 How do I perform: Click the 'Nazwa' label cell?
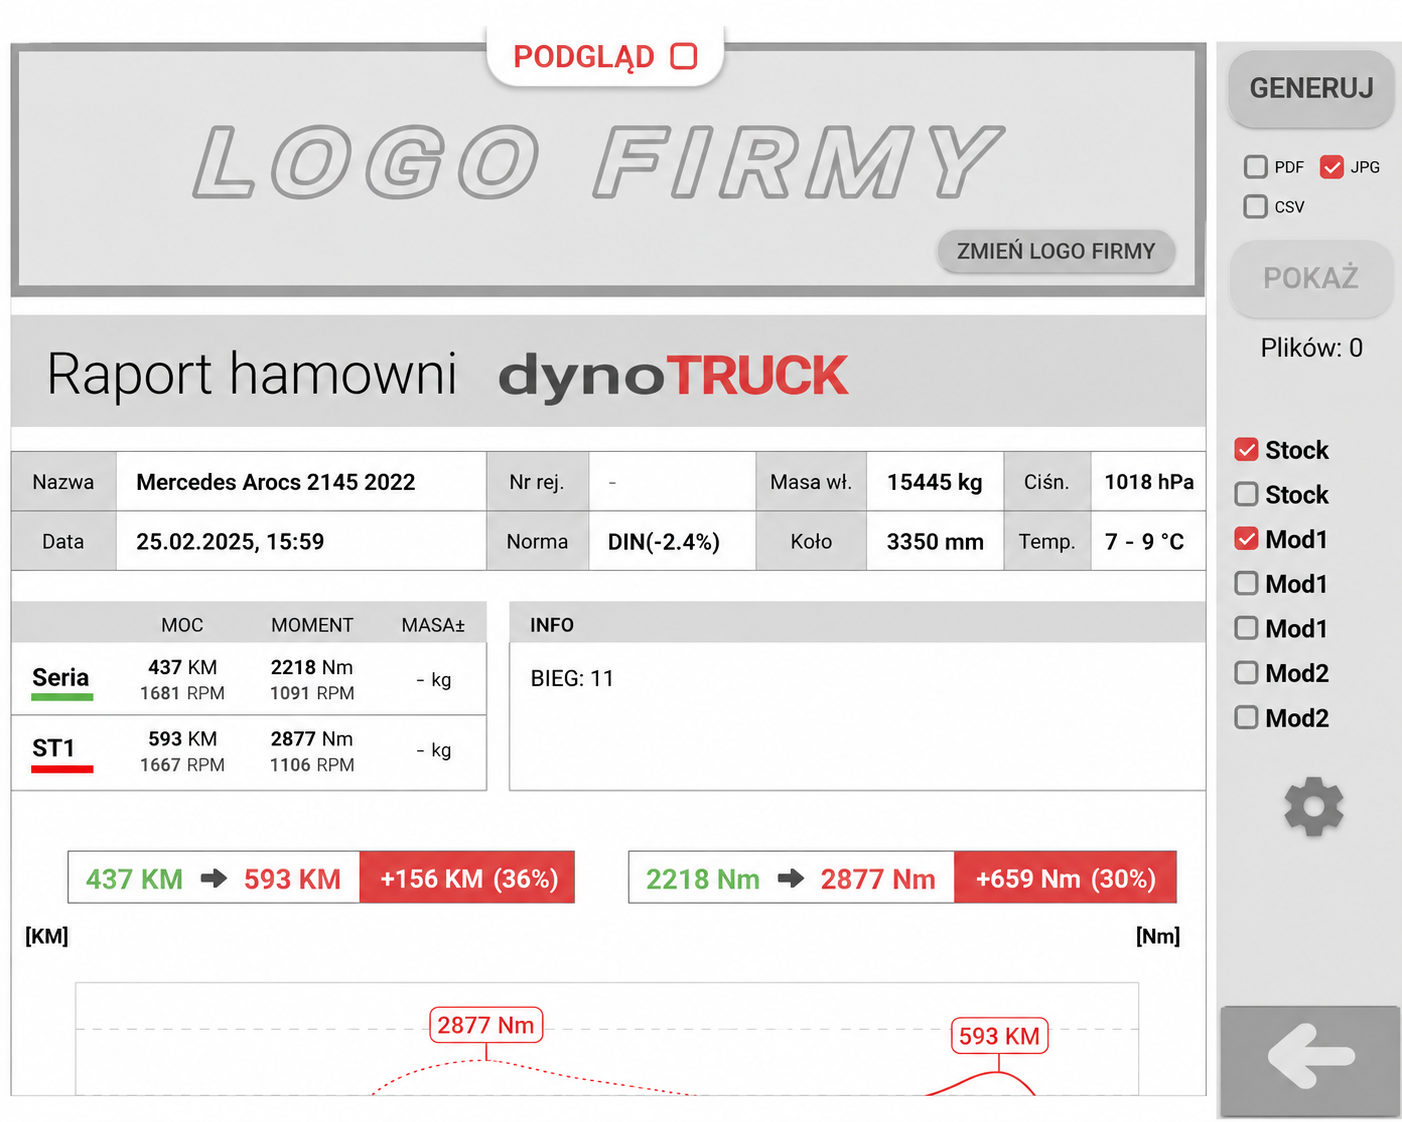(63, 482)
